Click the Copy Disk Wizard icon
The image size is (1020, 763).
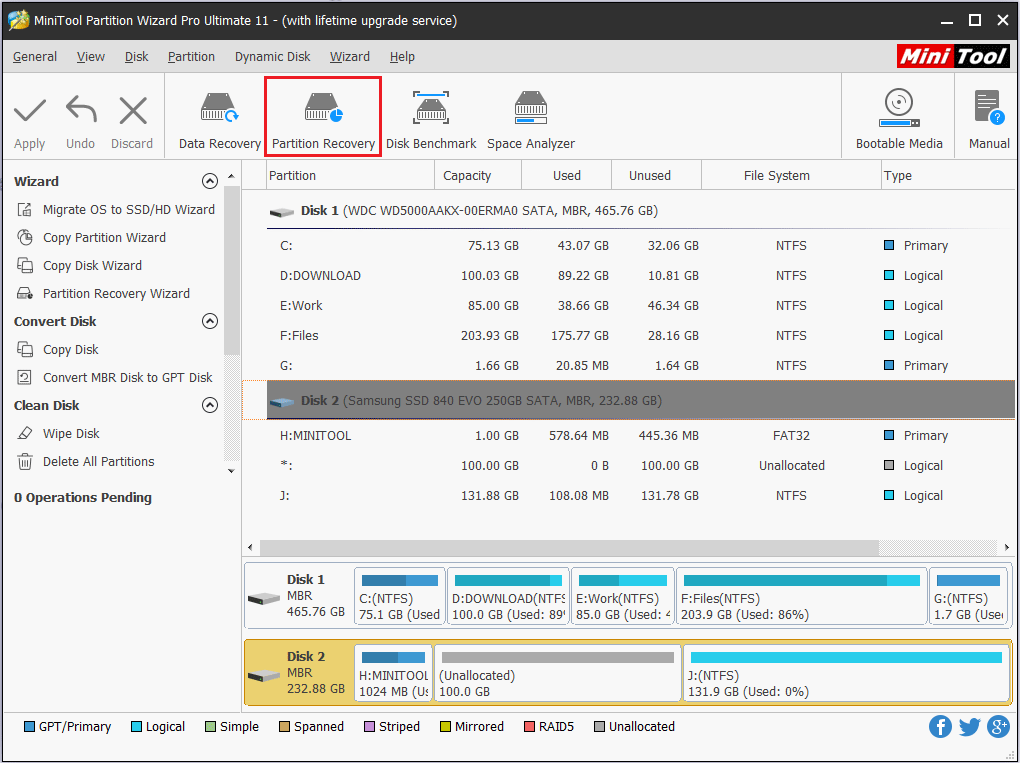(25, 265)
